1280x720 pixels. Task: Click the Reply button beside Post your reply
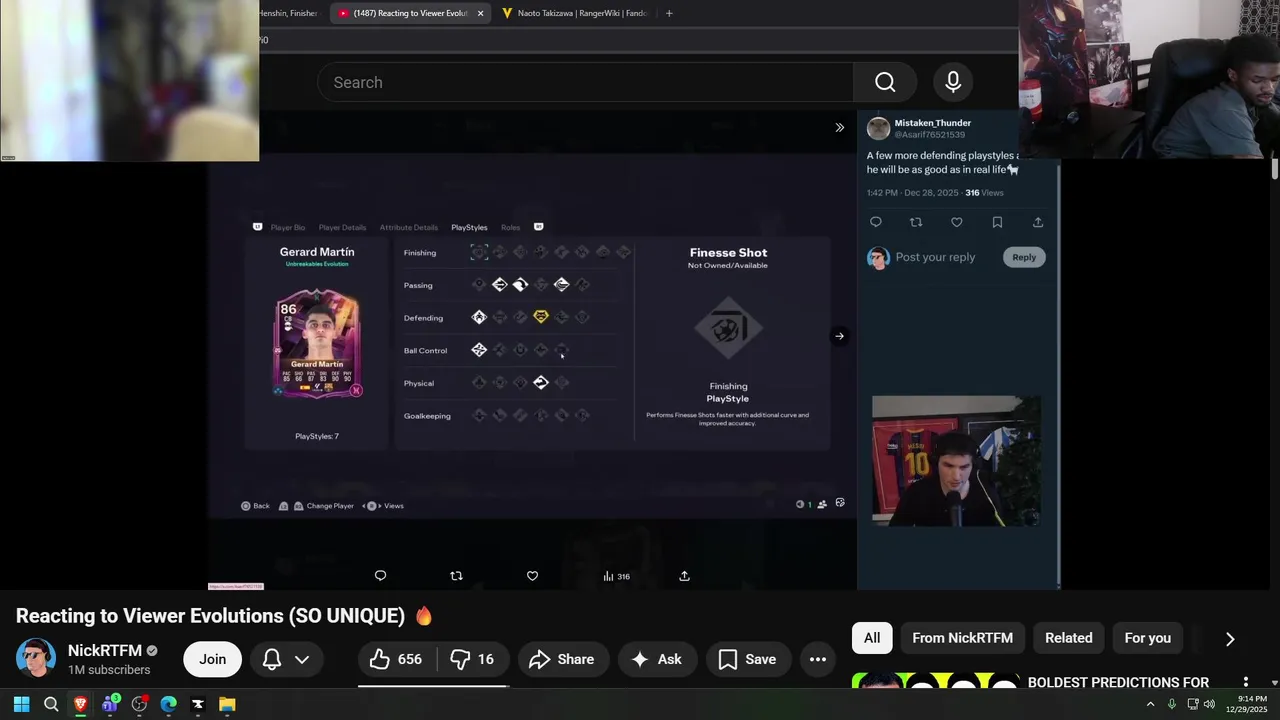click(x=1024, y=257)
